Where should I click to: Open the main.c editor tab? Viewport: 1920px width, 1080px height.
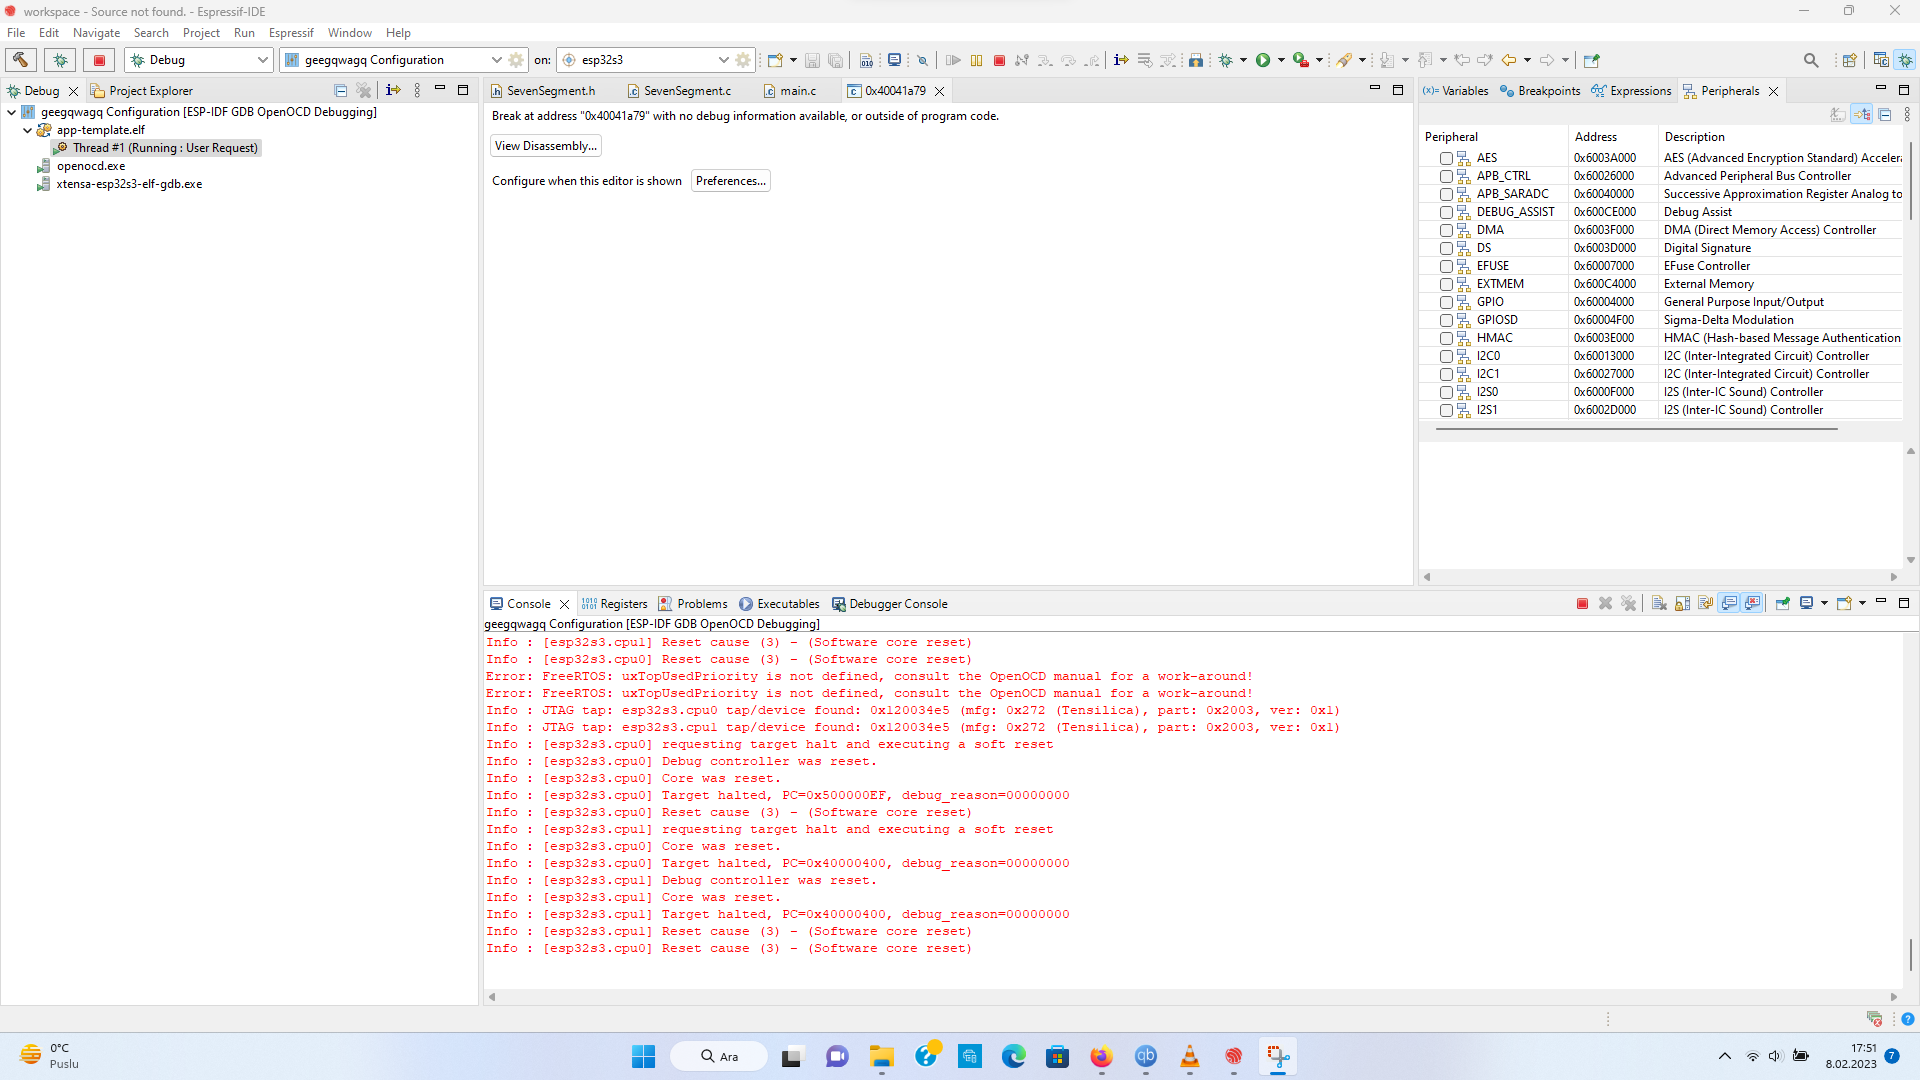[x=790, y=91]
